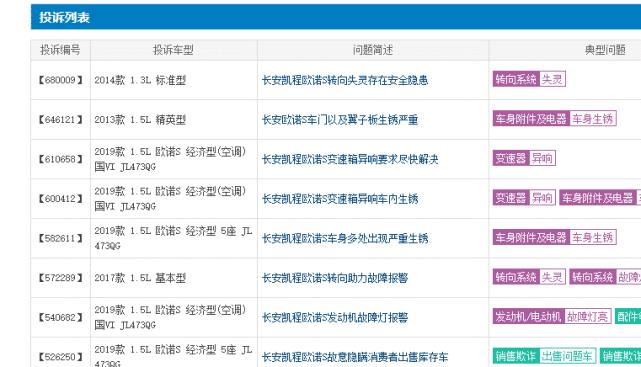
Task: Select complaint number 【600412】
Action: coord(61,199)
